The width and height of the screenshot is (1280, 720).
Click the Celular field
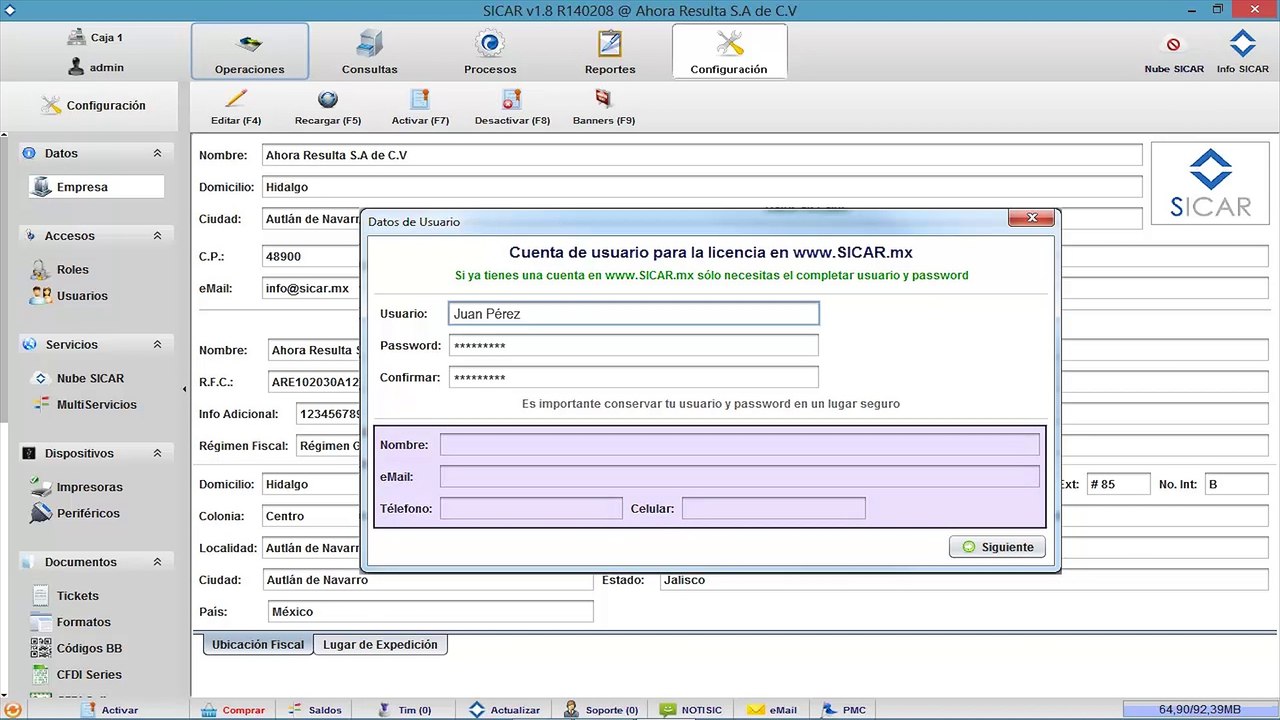[773, 509]
